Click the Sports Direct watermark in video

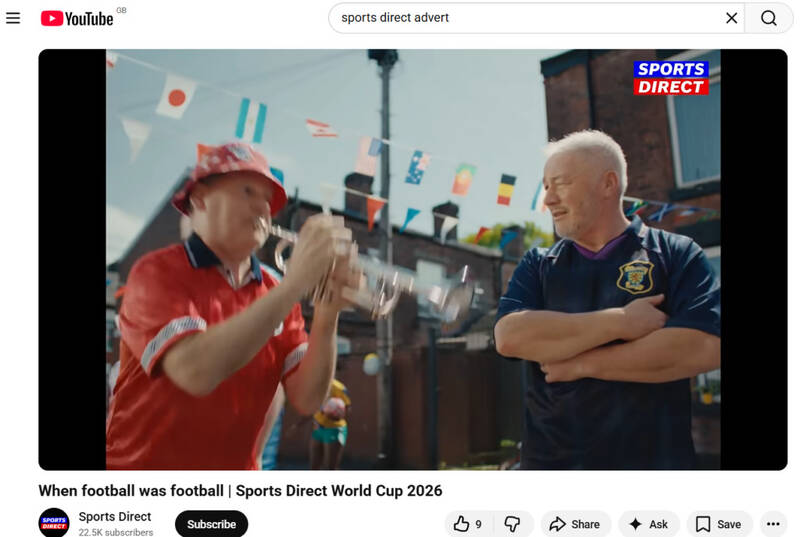pos(671,78)
